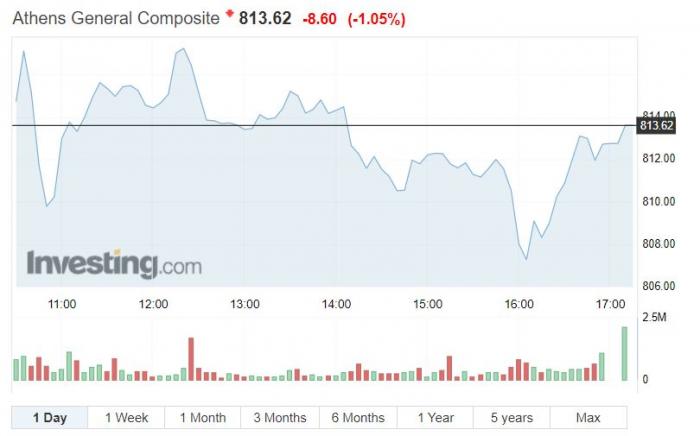Click the tallest green volume bar at far right
Image resolution: width=700 pixels, height=436 pixels.
point(625,354)
